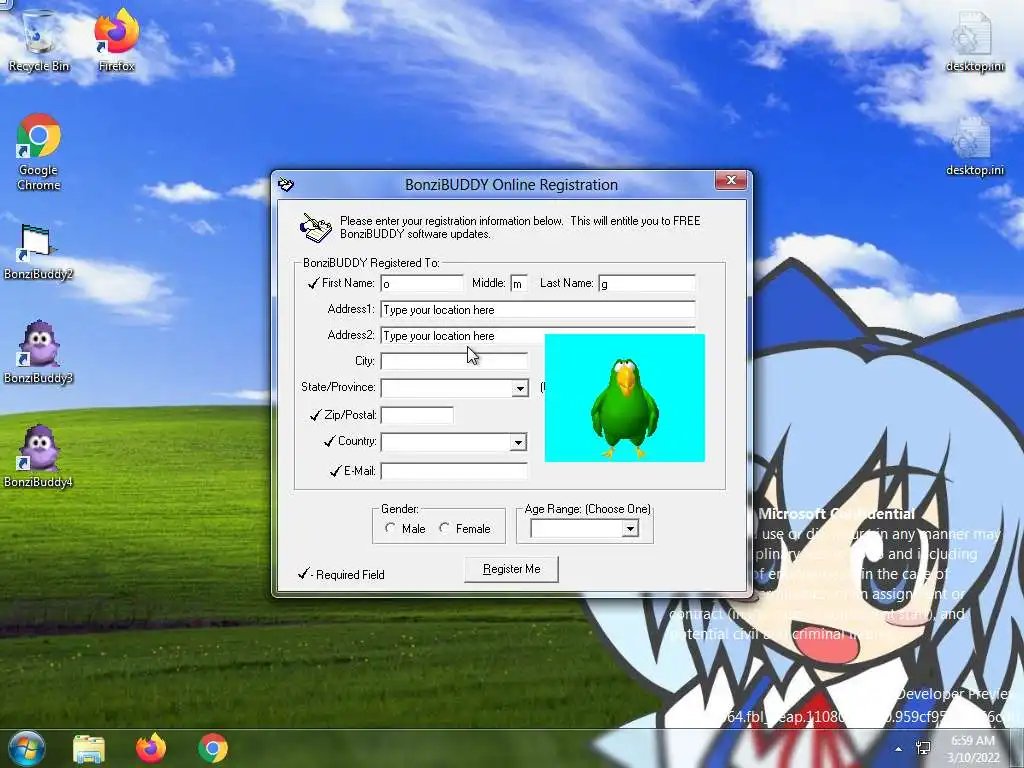The height and width of the screenshot is (768, 1024).
Task: Select the upper desktop.ini file icon
Action: click(x=974, y=40)
